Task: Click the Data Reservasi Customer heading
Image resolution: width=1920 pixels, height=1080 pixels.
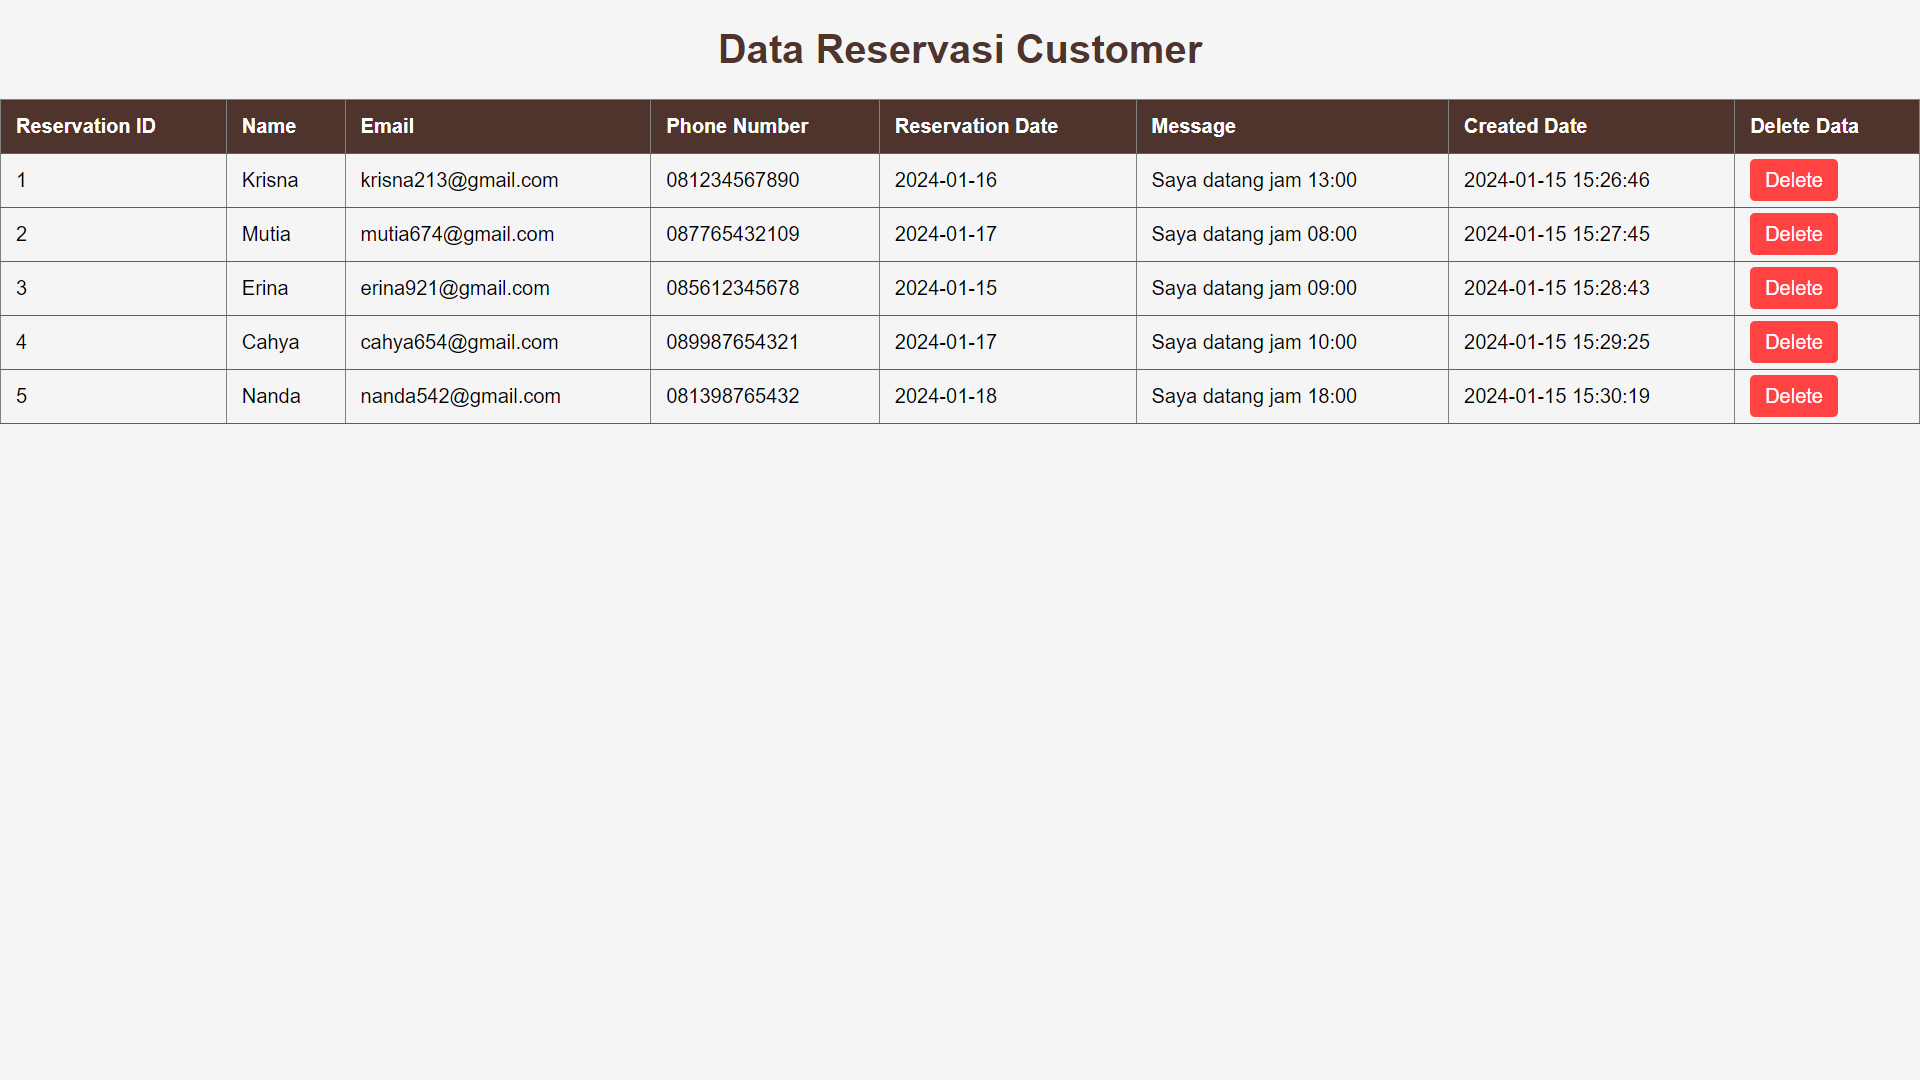Action: coord(960,49)
